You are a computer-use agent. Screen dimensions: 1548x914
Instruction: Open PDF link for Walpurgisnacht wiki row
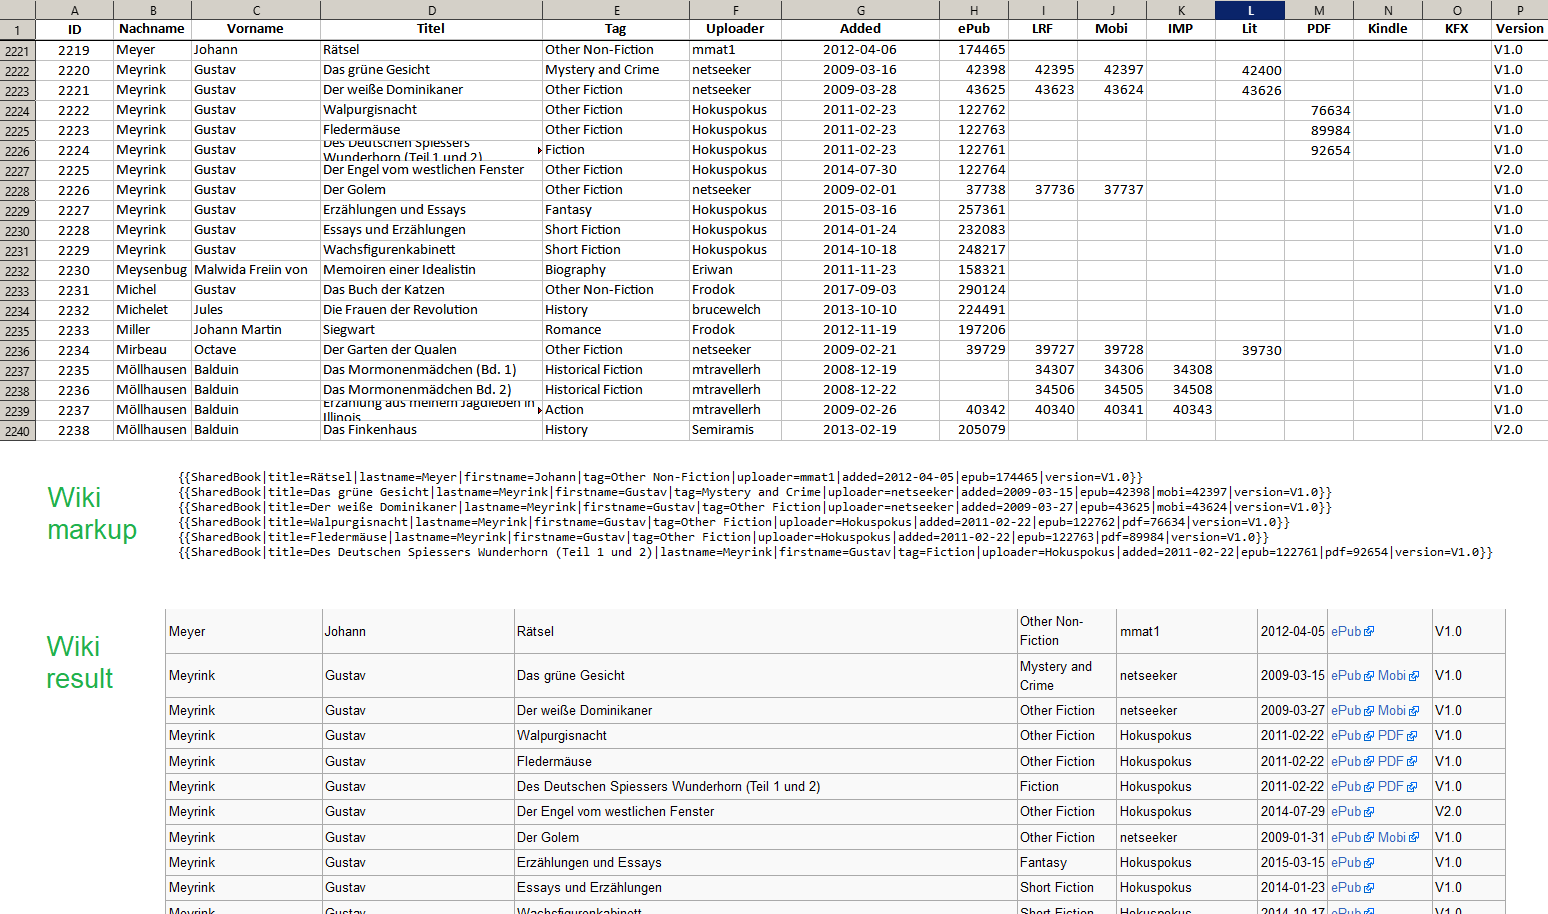coord(1397,736)
